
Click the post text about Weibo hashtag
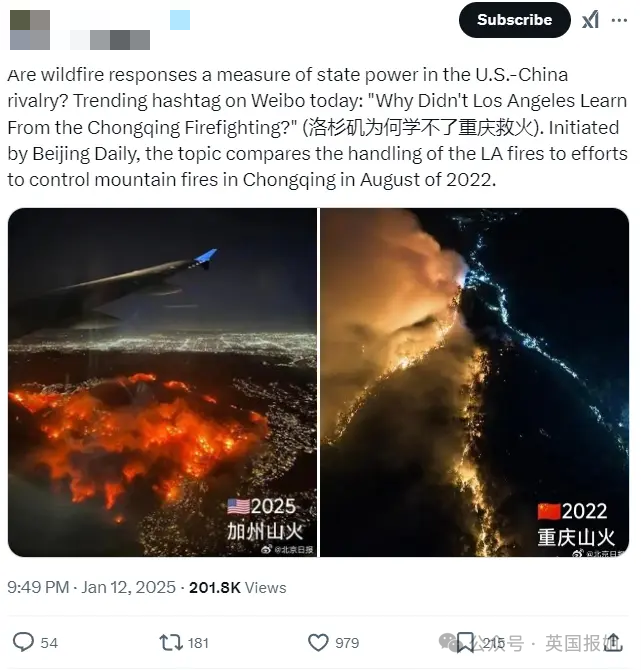317,127
